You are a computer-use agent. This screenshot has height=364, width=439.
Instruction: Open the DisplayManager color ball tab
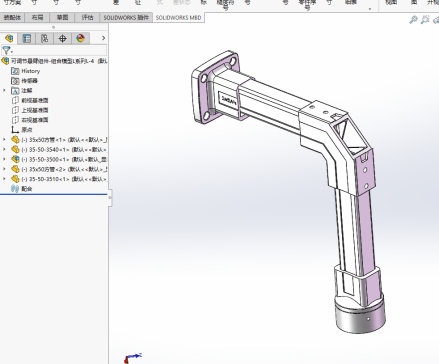pos(80,38)
